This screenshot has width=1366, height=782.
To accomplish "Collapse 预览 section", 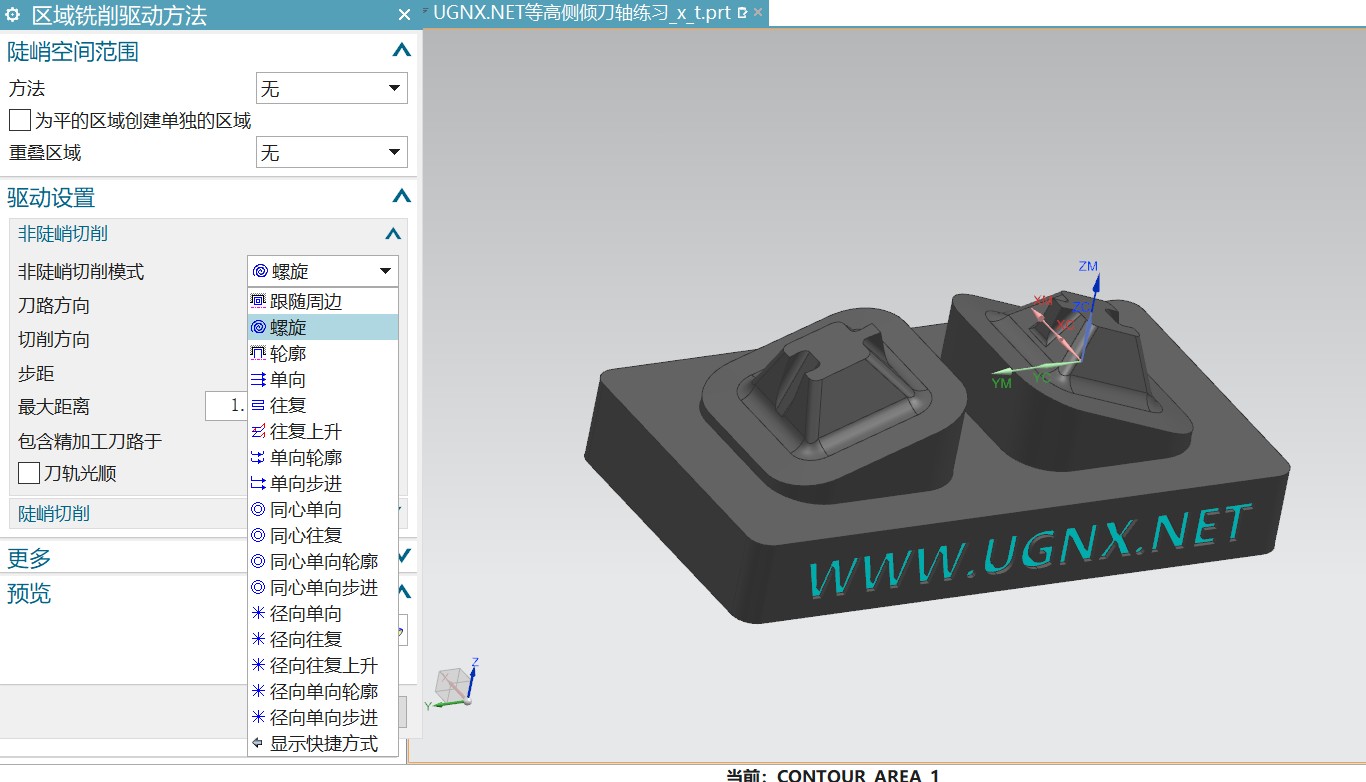I will tap(404, 592).
